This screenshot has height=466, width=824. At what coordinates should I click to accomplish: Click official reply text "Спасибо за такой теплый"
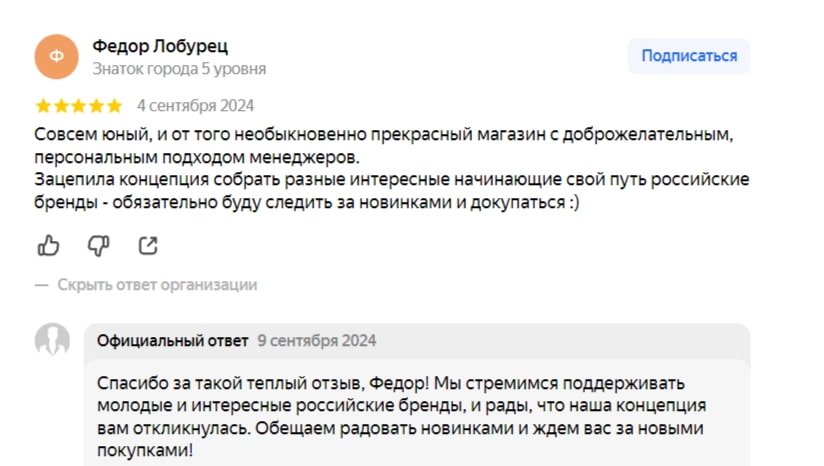pos(401,417)
